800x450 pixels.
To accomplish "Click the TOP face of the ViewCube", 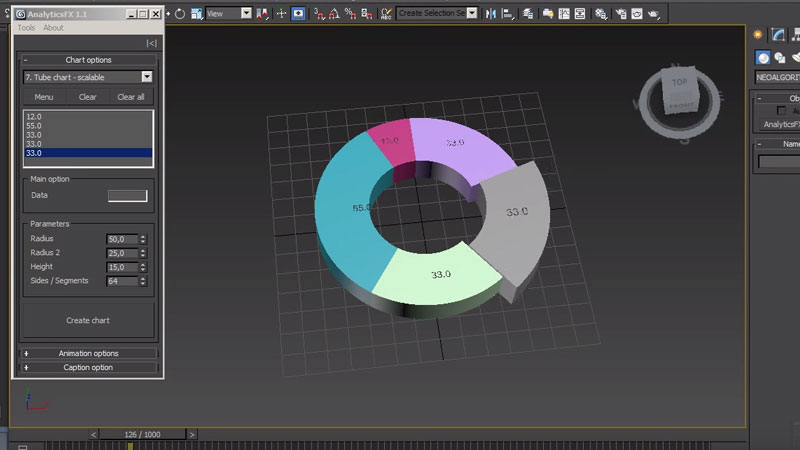I will [x=680, y=84].
